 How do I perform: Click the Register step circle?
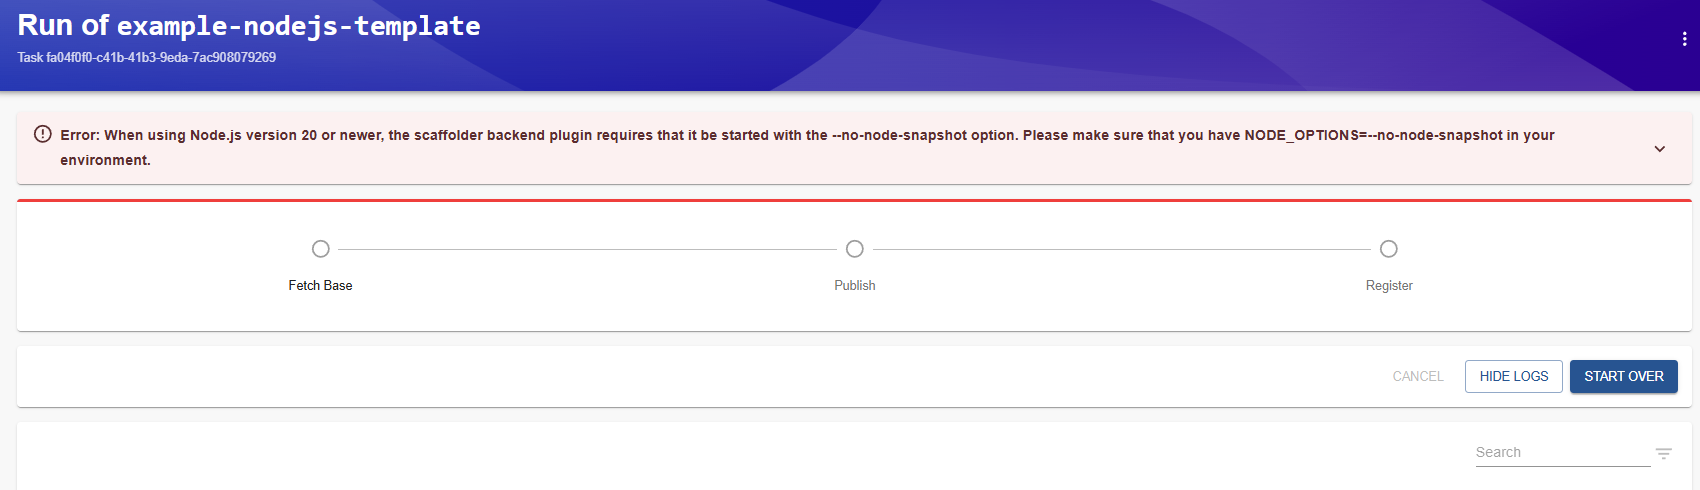(x=1389, y=249)
